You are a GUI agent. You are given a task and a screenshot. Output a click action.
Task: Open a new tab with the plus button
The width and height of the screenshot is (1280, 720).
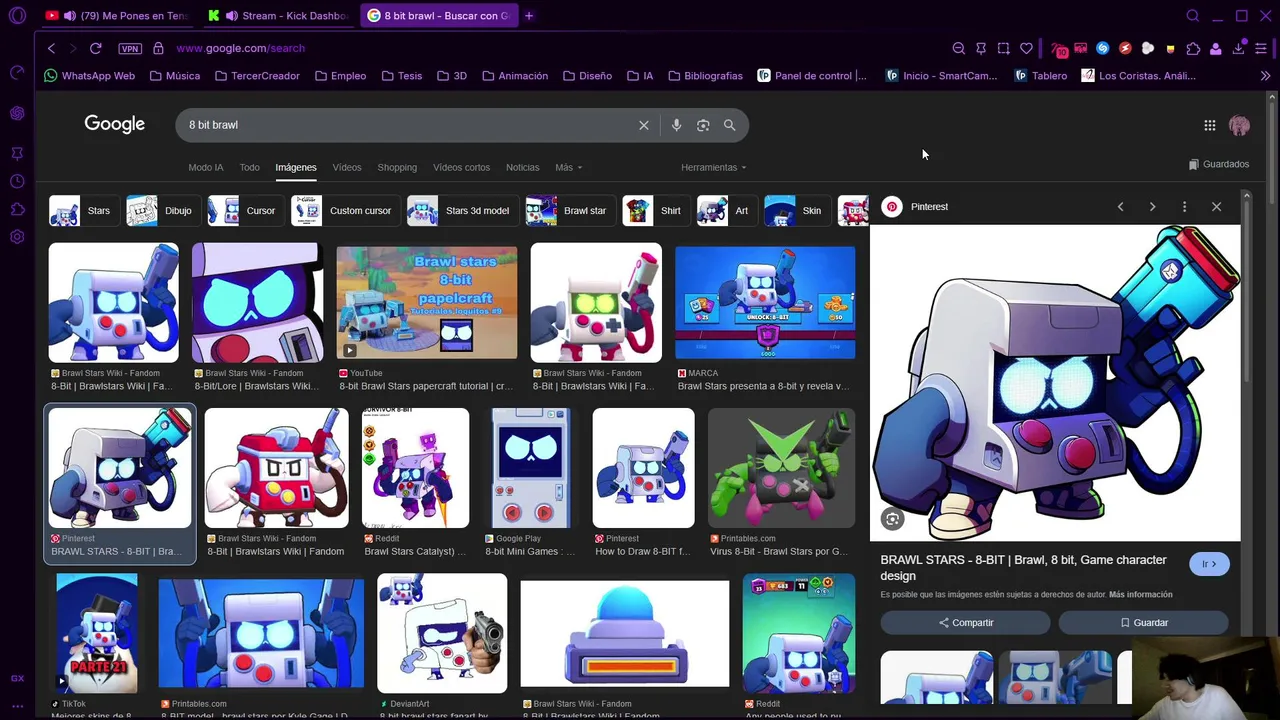(529, 16)
